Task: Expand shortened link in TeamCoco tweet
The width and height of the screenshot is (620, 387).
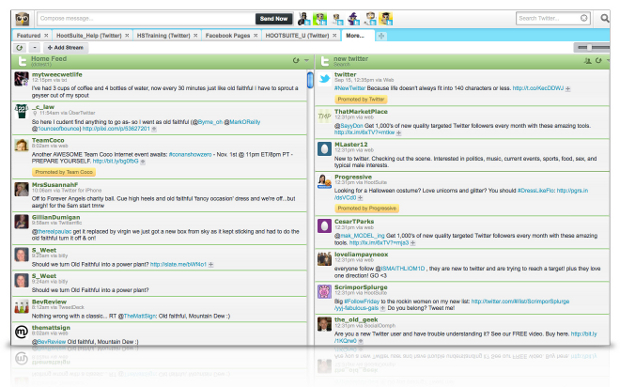Action: click(x=143, y=162)
